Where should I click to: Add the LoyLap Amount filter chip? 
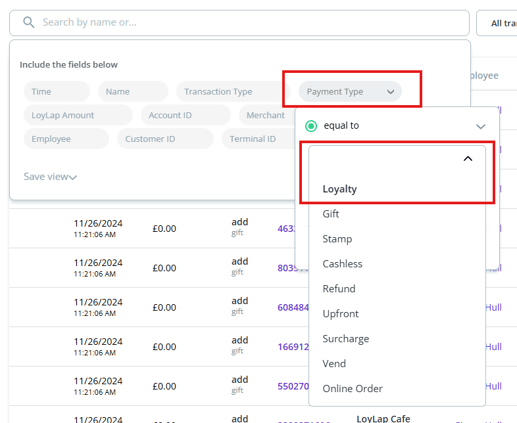78,115
